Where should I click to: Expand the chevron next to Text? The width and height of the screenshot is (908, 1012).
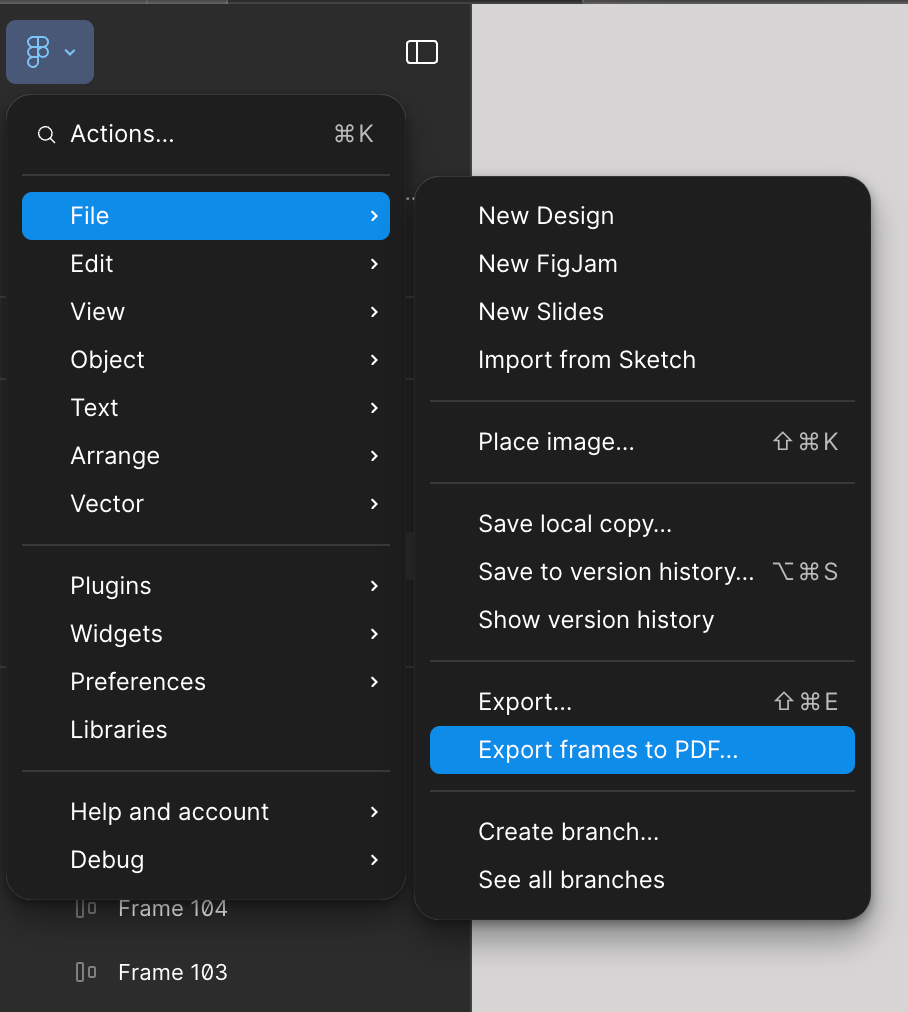[374, 408]
